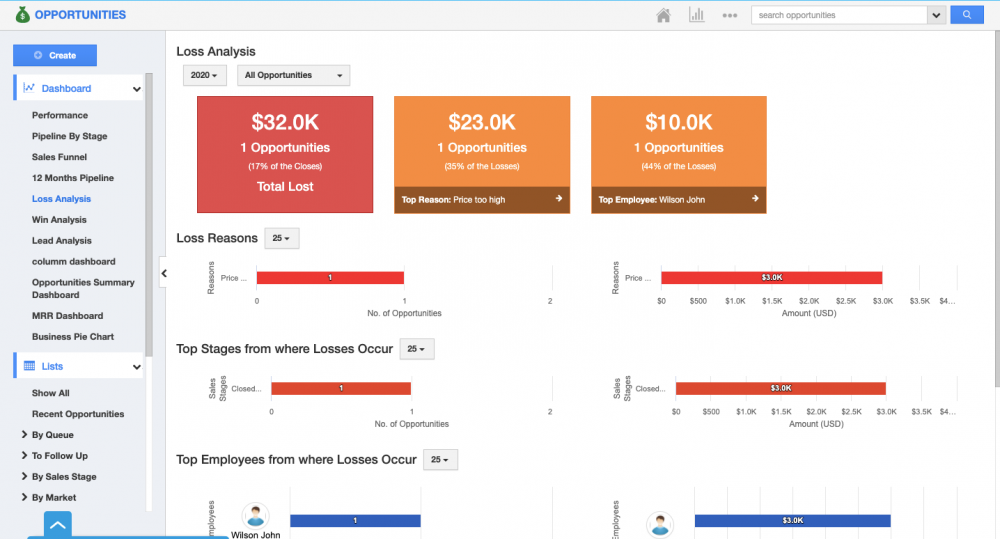Viewport: 1000px width, 539px height.
Task: Select Sales Funnel in the sidebar
Action: tap(59, 157)
